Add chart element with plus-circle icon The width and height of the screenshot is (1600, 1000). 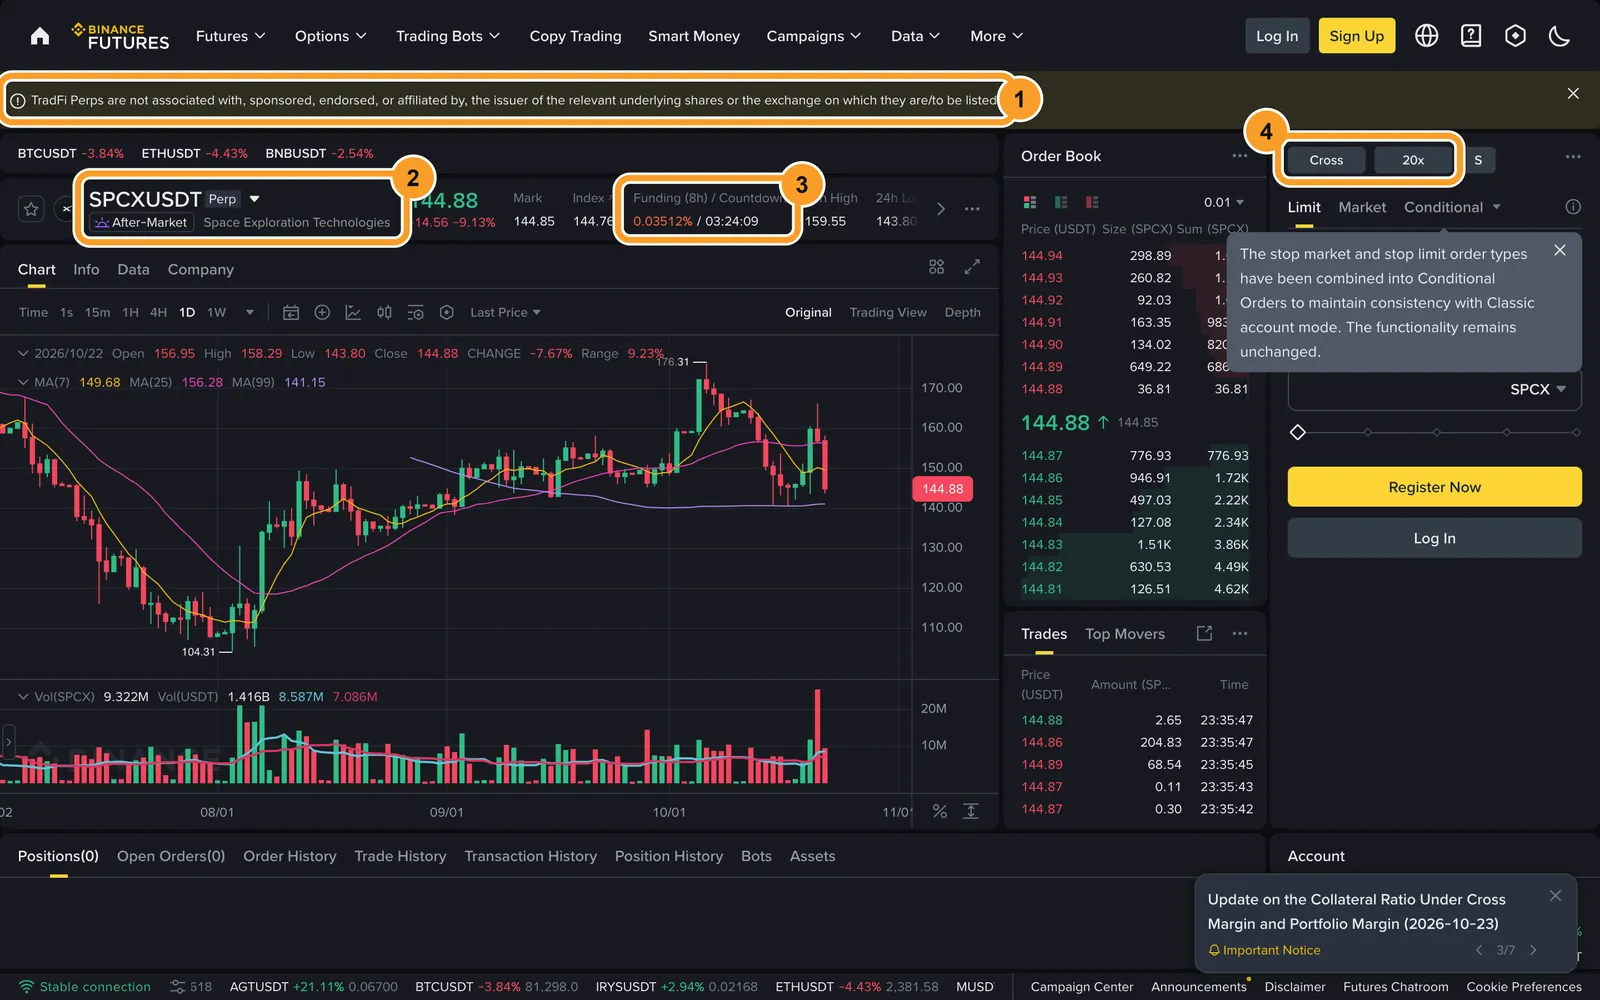click(x=322, y=312)
